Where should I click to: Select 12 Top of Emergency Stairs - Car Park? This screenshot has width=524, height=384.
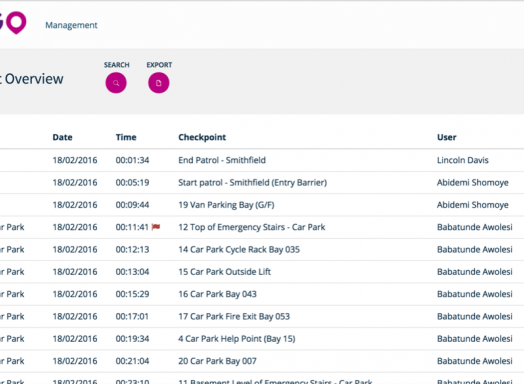252,227
